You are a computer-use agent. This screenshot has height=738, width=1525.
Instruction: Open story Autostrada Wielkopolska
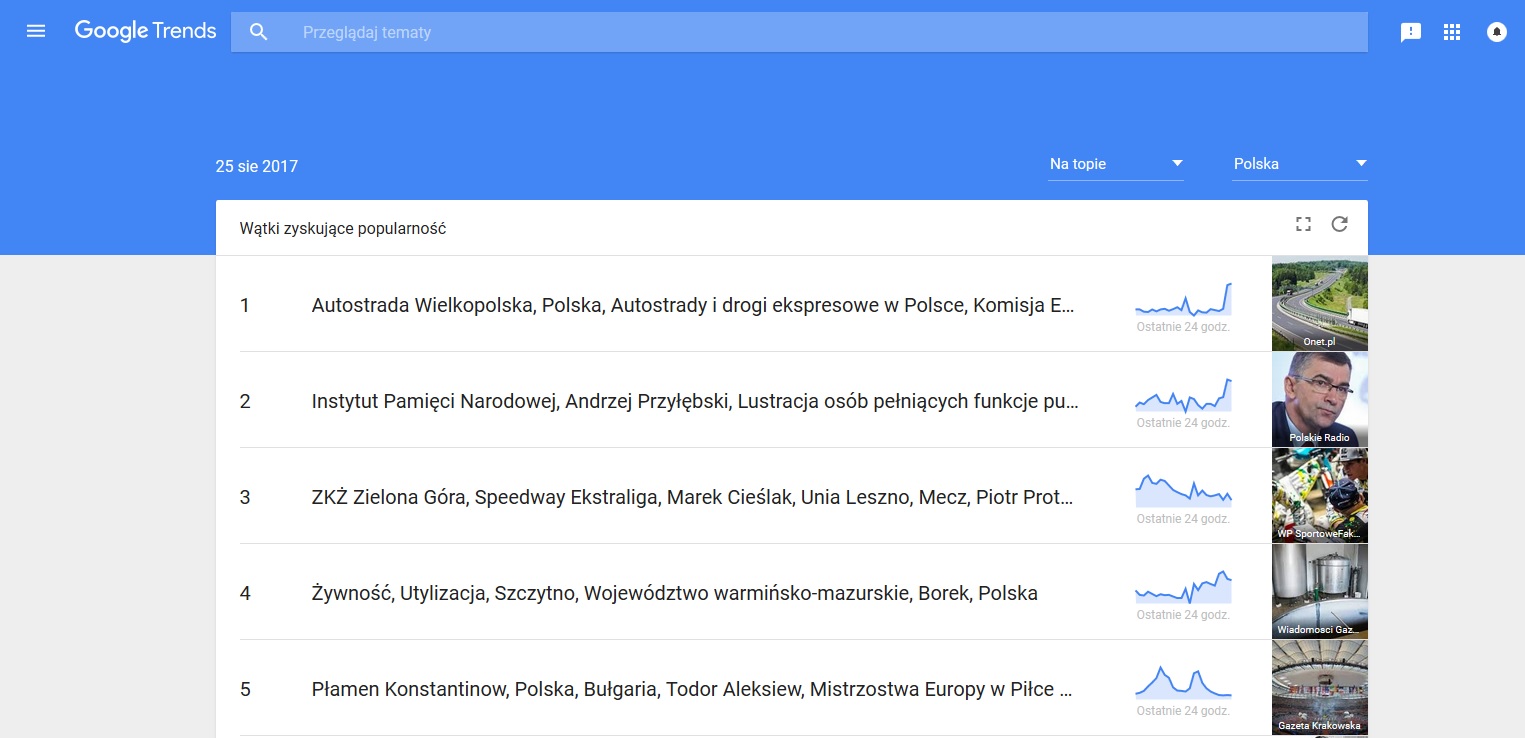pos(693,305)
